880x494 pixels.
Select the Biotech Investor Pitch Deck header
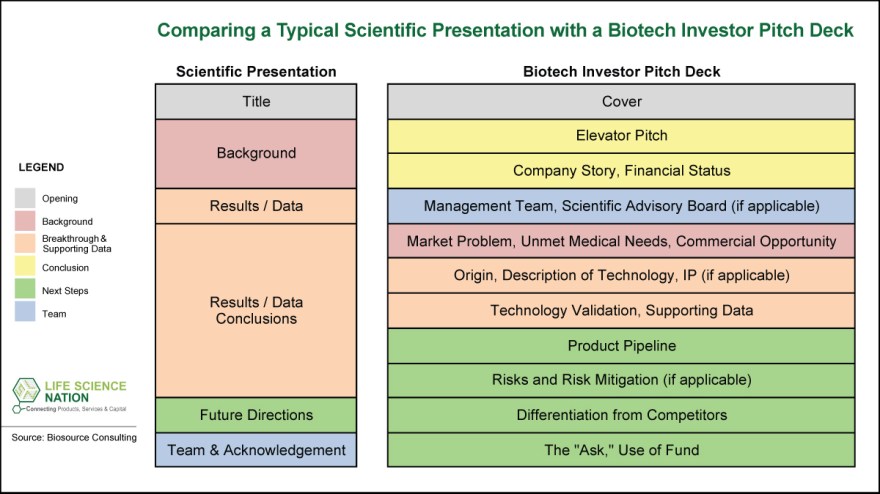click(x=621, y=72)
